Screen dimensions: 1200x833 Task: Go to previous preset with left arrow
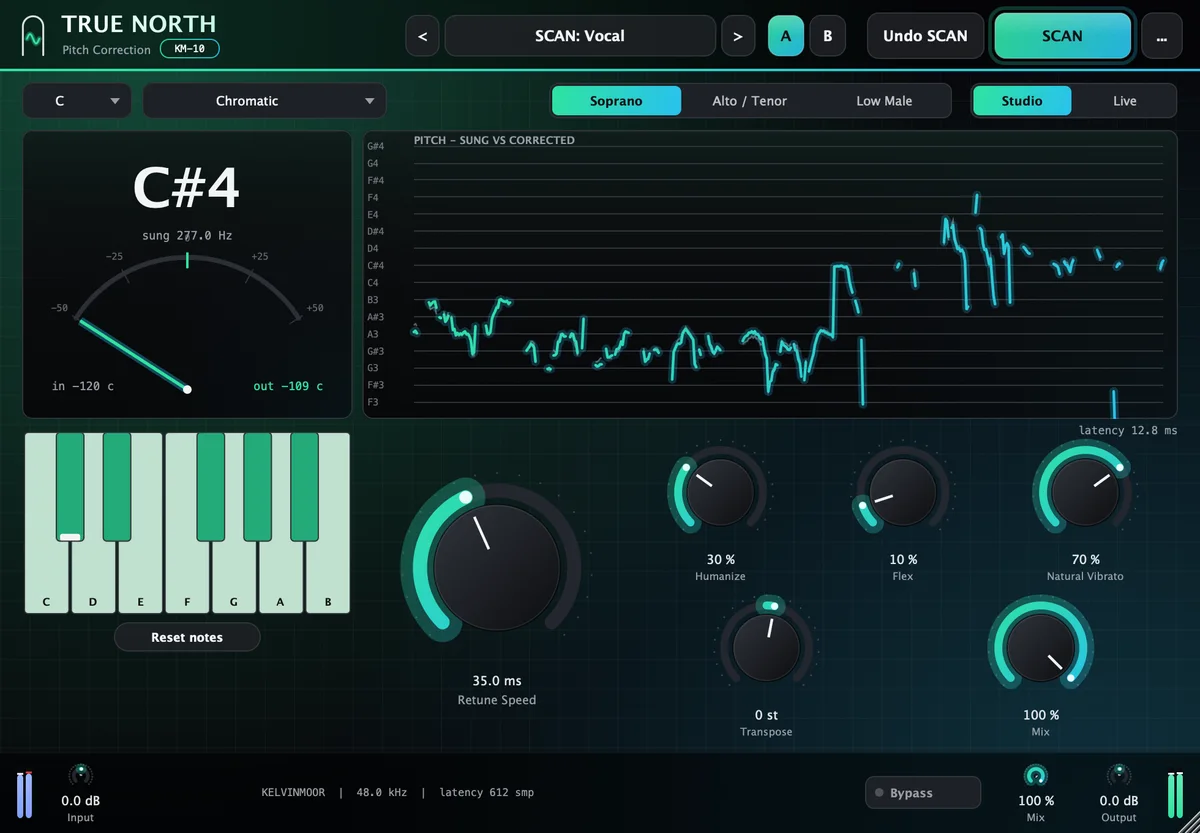pyautogui.click(x=422, y=36)
